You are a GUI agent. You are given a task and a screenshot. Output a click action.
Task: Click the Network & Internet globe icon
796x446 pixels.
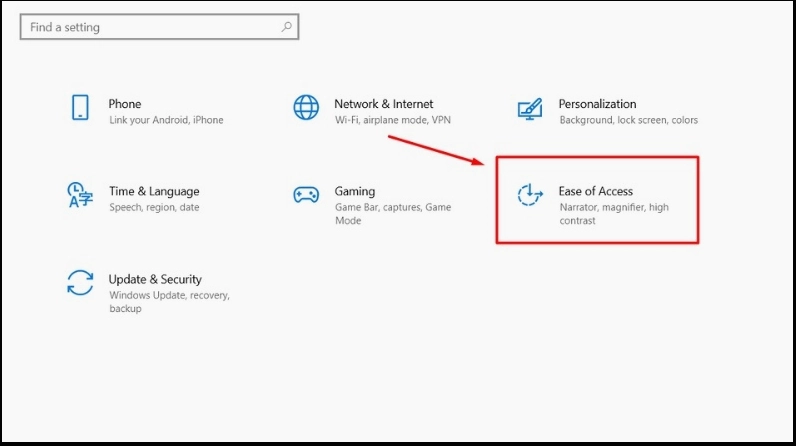(305, 108)
